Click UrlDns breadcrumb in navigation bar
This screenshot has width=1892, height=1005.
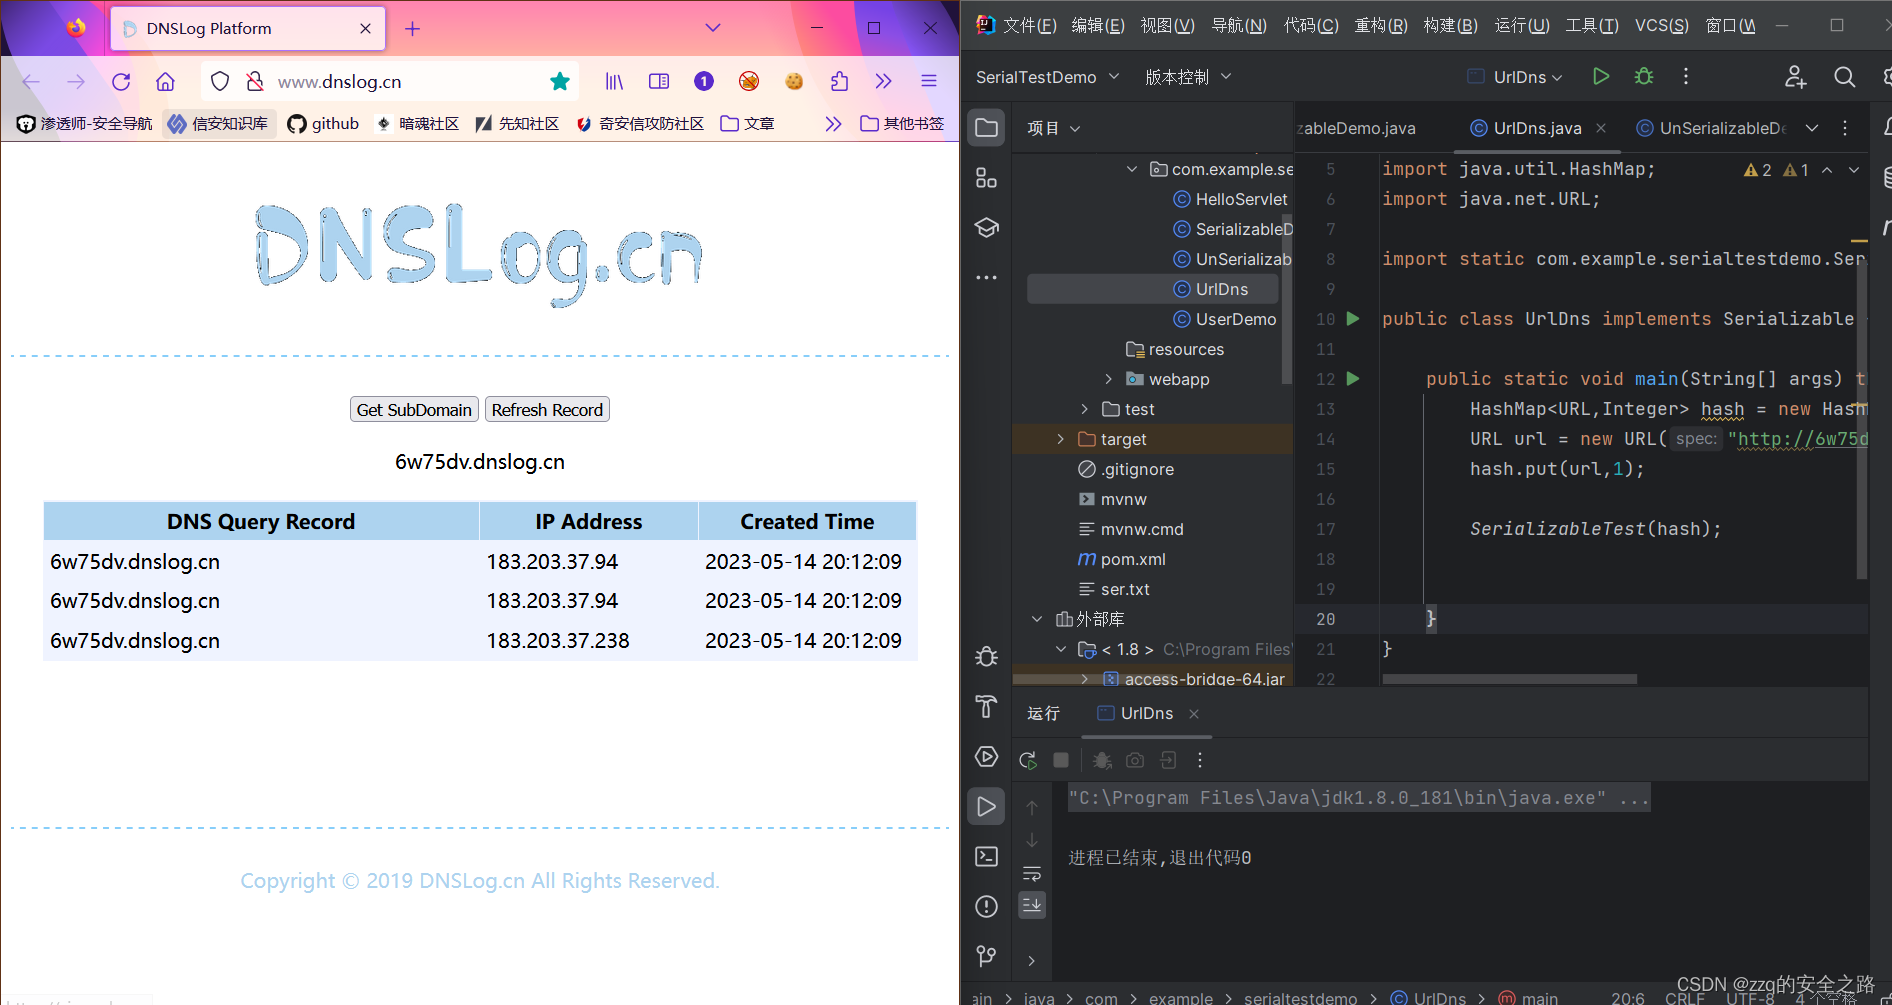click(1429, 997)
